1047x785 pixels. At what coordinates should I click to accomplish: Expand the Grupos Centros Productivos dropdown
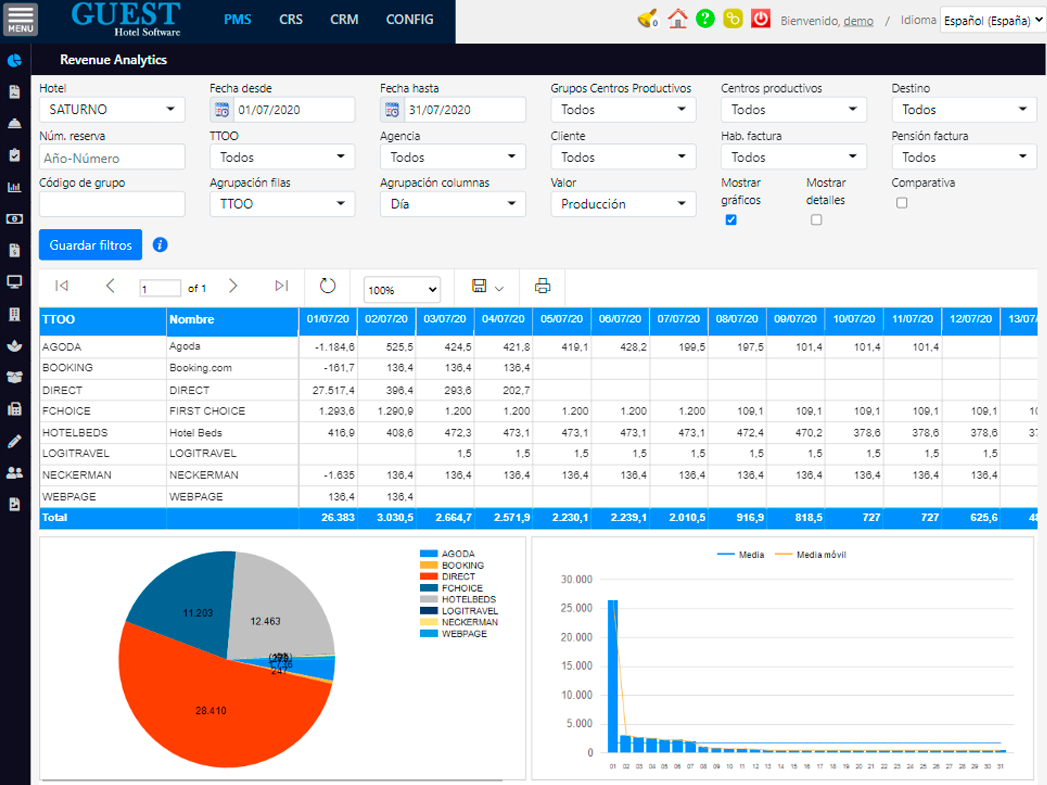[623, 109]
